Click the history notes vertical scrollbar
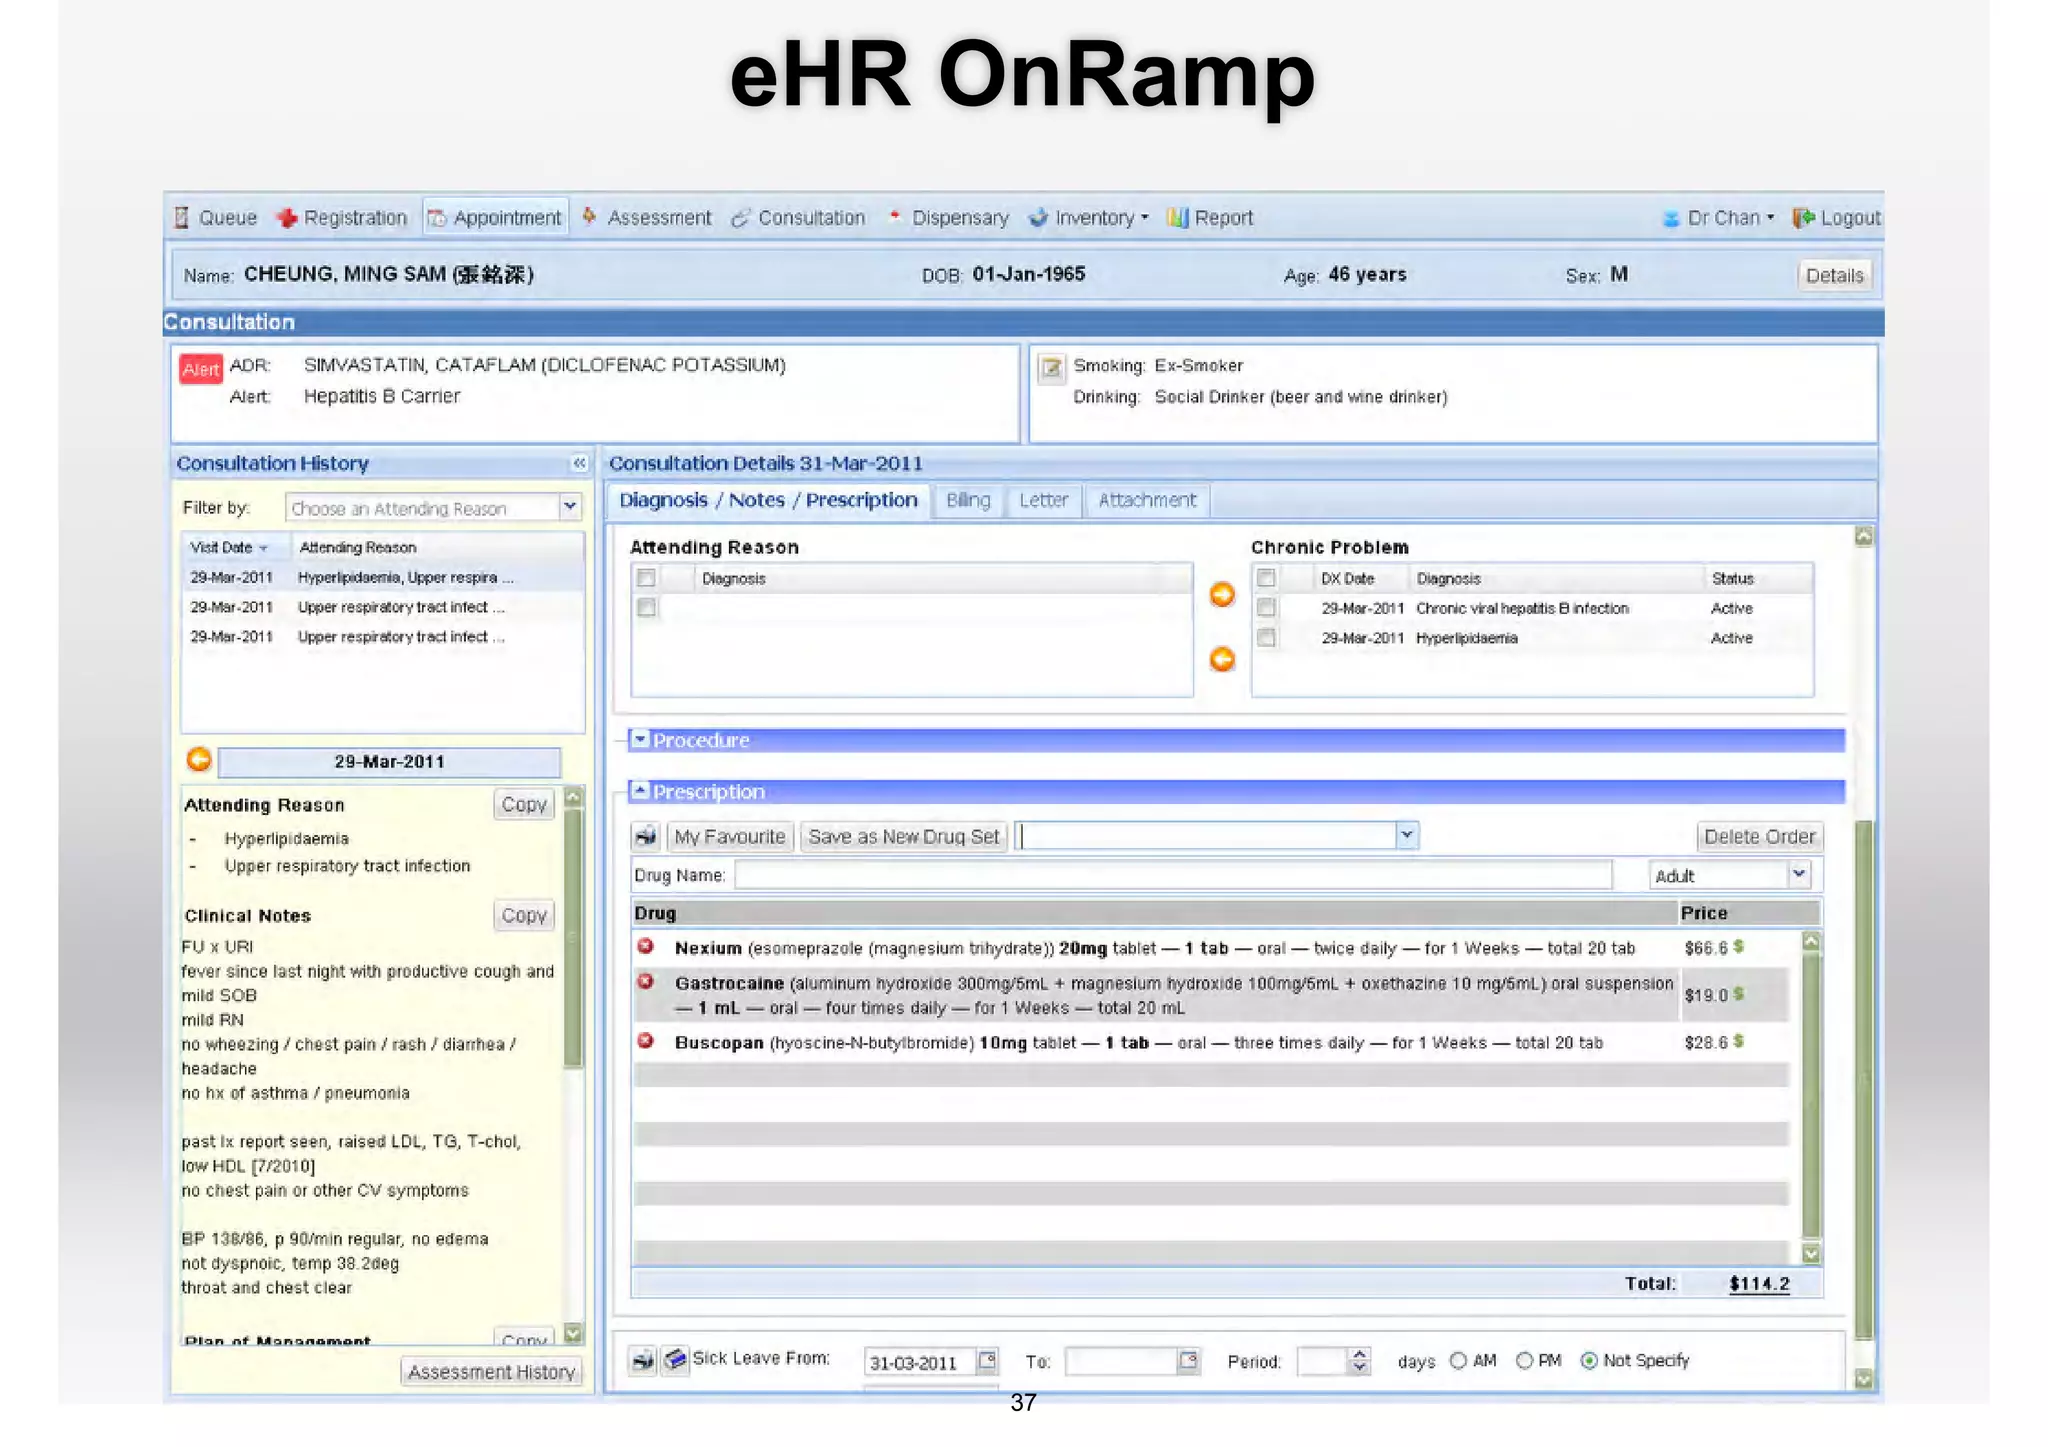2048x1447 pixels. 573,936
